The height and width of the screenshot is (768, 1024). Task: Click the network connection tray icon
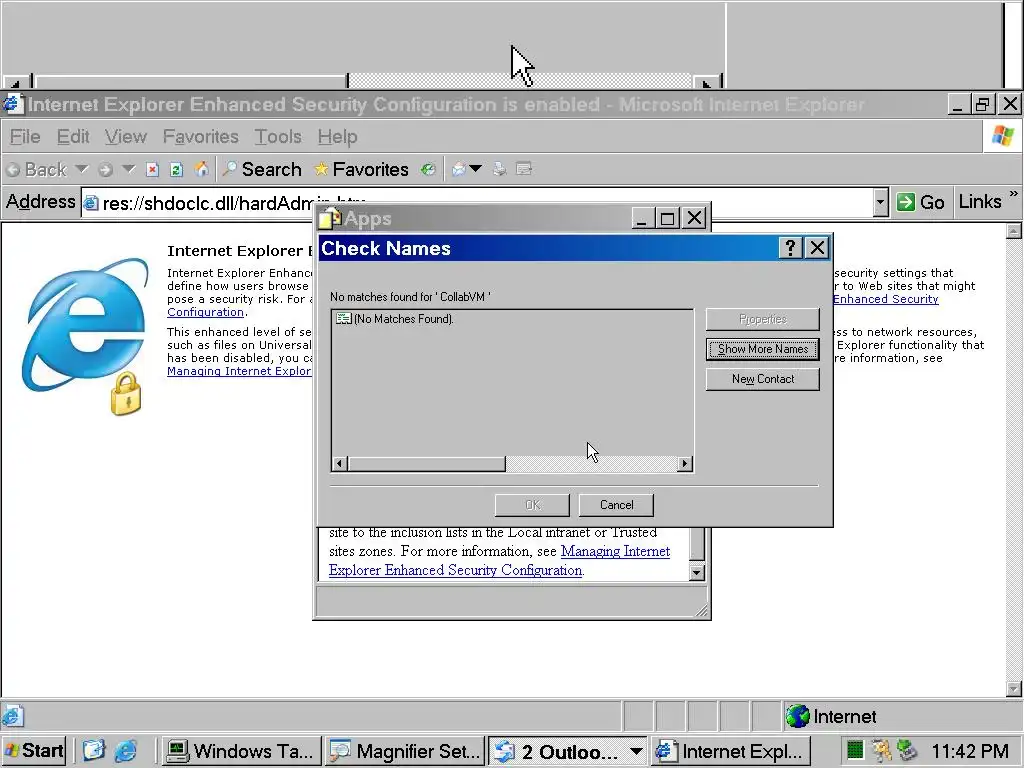click(x=907, y=751)
